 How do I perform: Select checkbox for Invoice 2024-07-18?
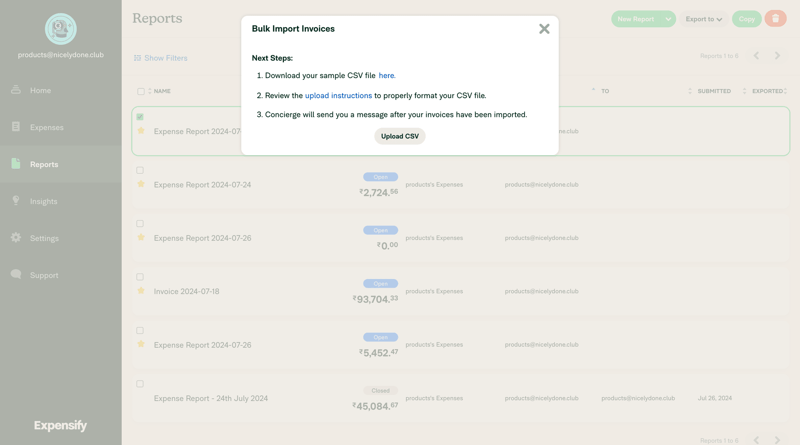pyautogui.click(x=140, y=277)
